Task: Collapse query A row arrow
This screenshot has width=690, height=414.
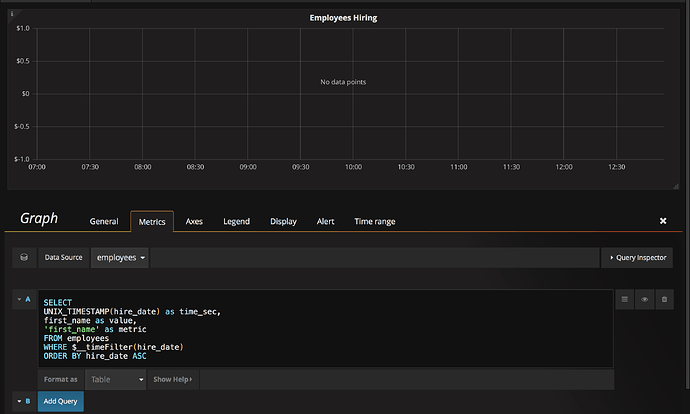Action: pyautogui.click(x=19, y=299)
